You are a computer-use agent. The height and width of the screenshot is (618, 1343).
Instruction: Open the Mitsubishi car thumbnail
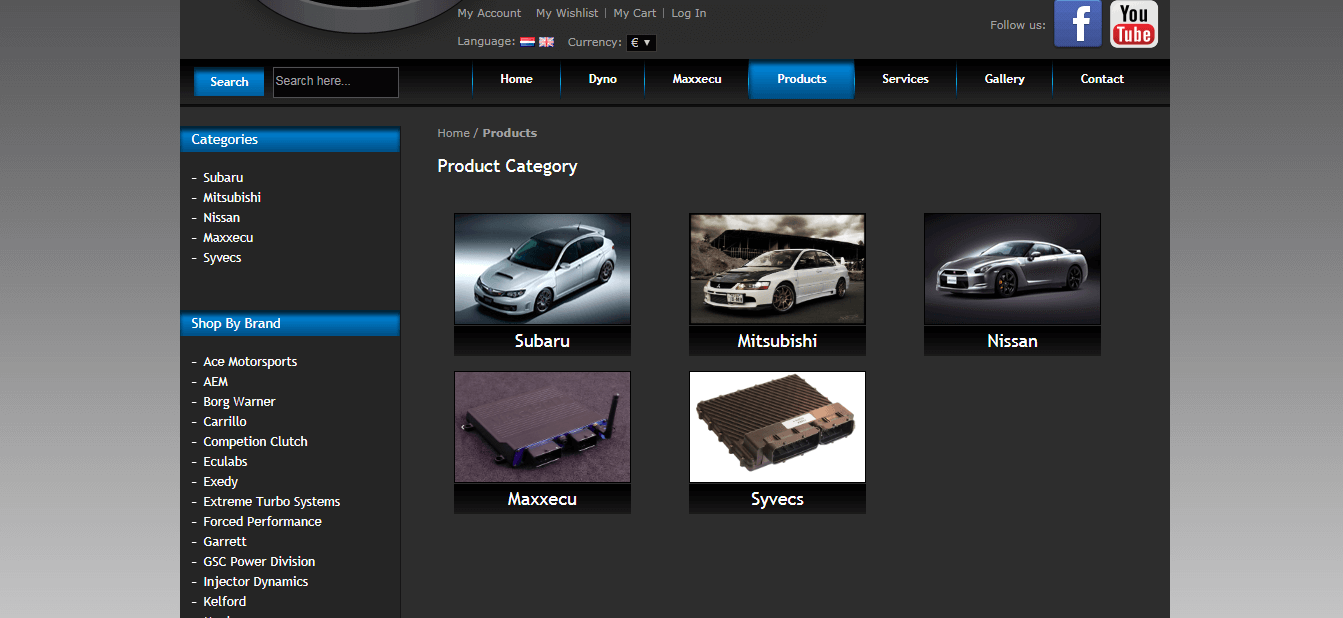[x=777, y=269]
